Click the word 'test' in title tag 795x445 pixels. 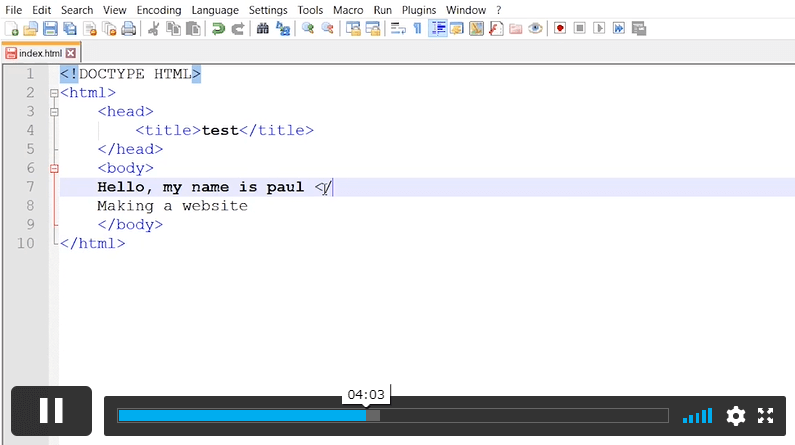(220, 130)
